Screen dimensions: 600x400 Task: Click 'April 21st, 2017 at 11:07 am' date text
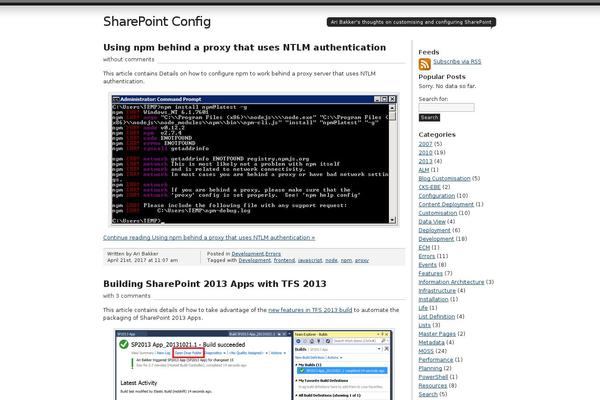(142, 260)
